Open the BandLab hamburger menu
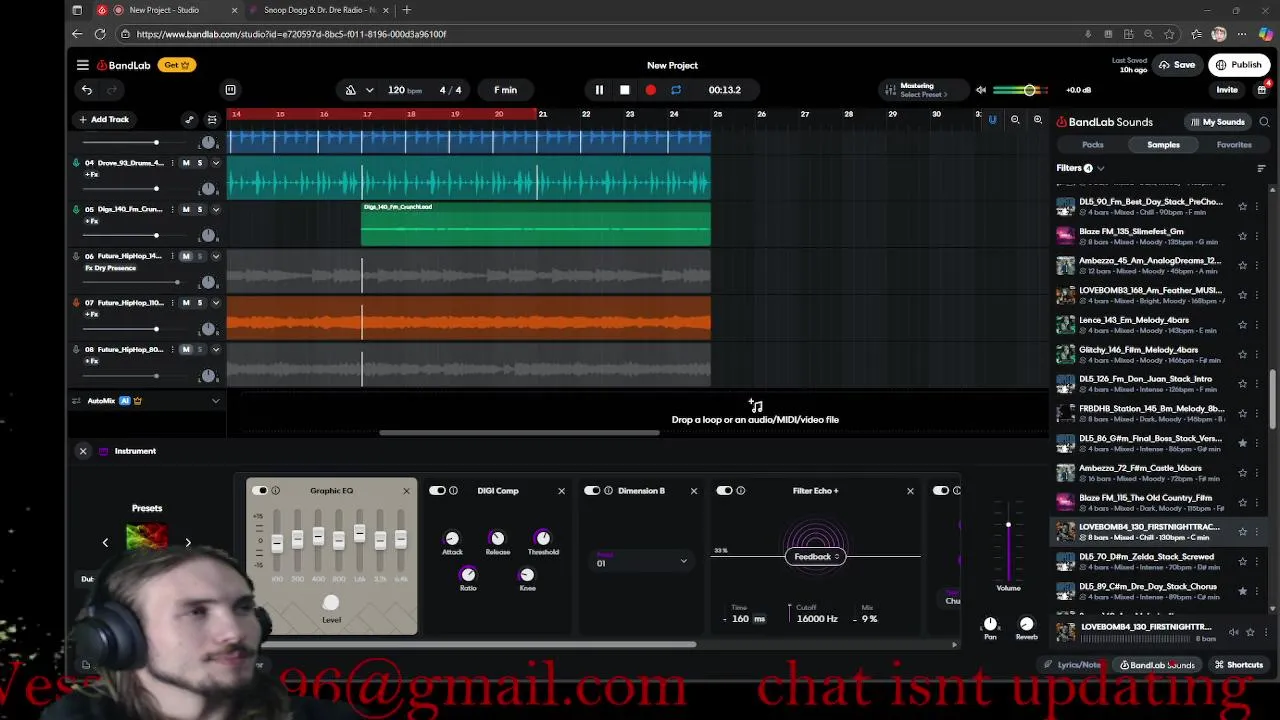Screen dimensions: 1280x720 tap(83, 65)
